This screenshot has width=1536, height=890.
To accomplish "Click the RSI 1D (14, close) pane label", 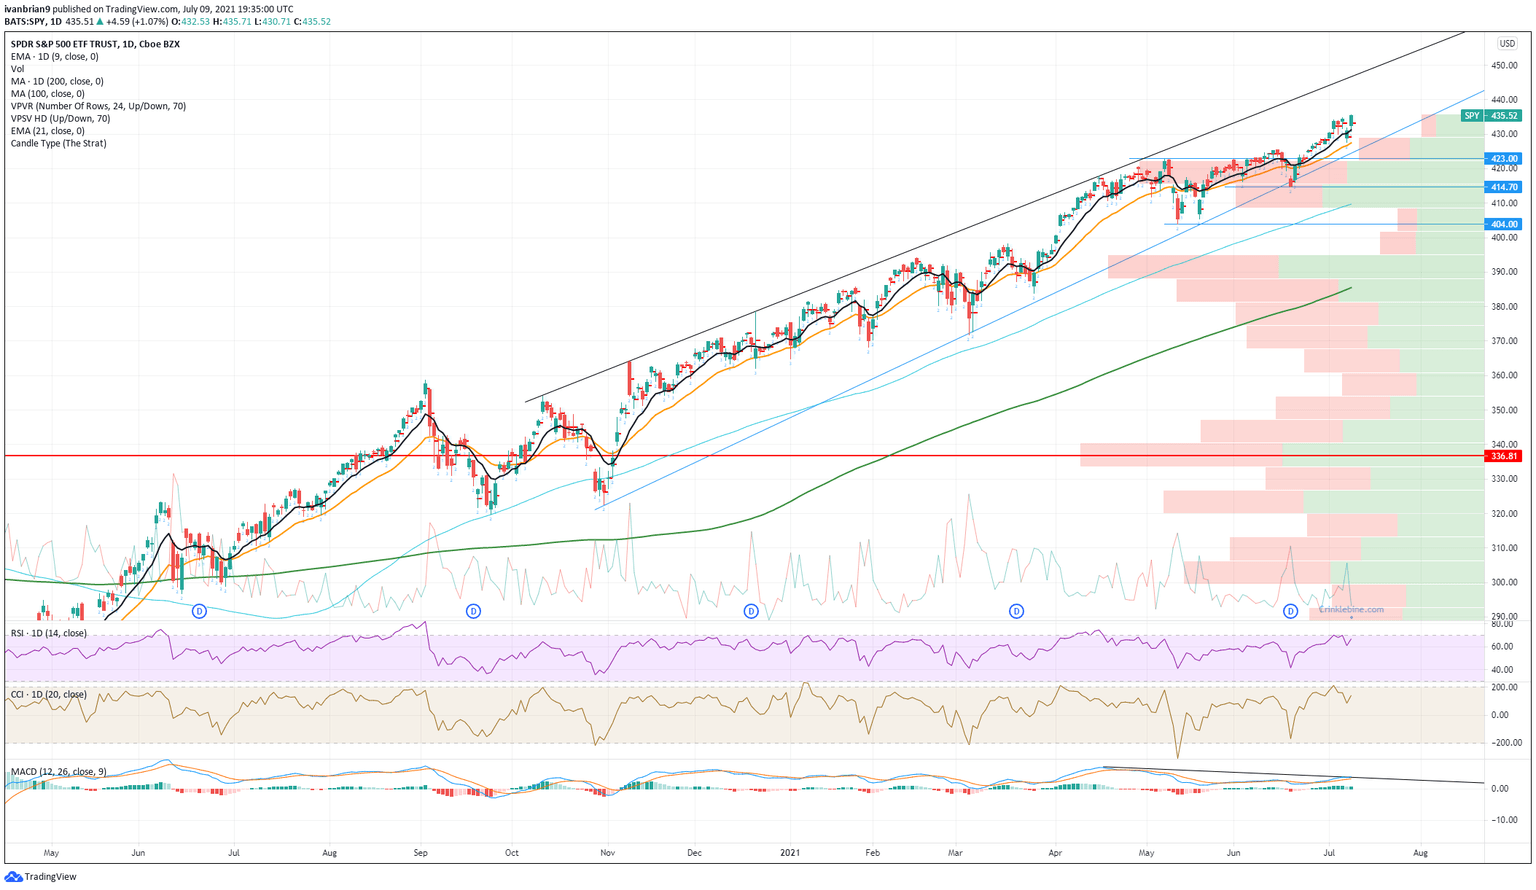I will [x=48, y=633].
